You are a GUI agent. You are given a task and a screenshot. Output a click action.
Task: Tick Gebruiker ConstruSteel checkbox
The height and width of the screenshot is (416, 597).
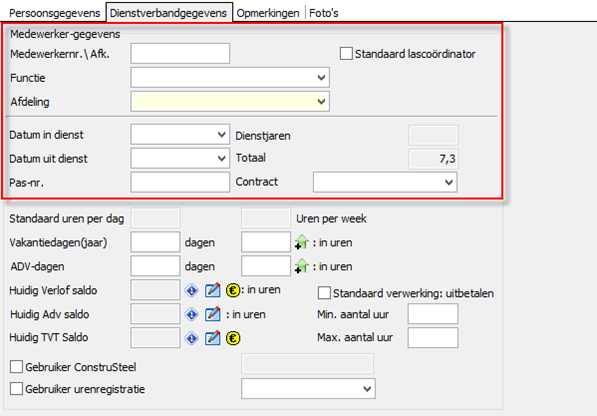pyautogui.click(x=16, y=367)
